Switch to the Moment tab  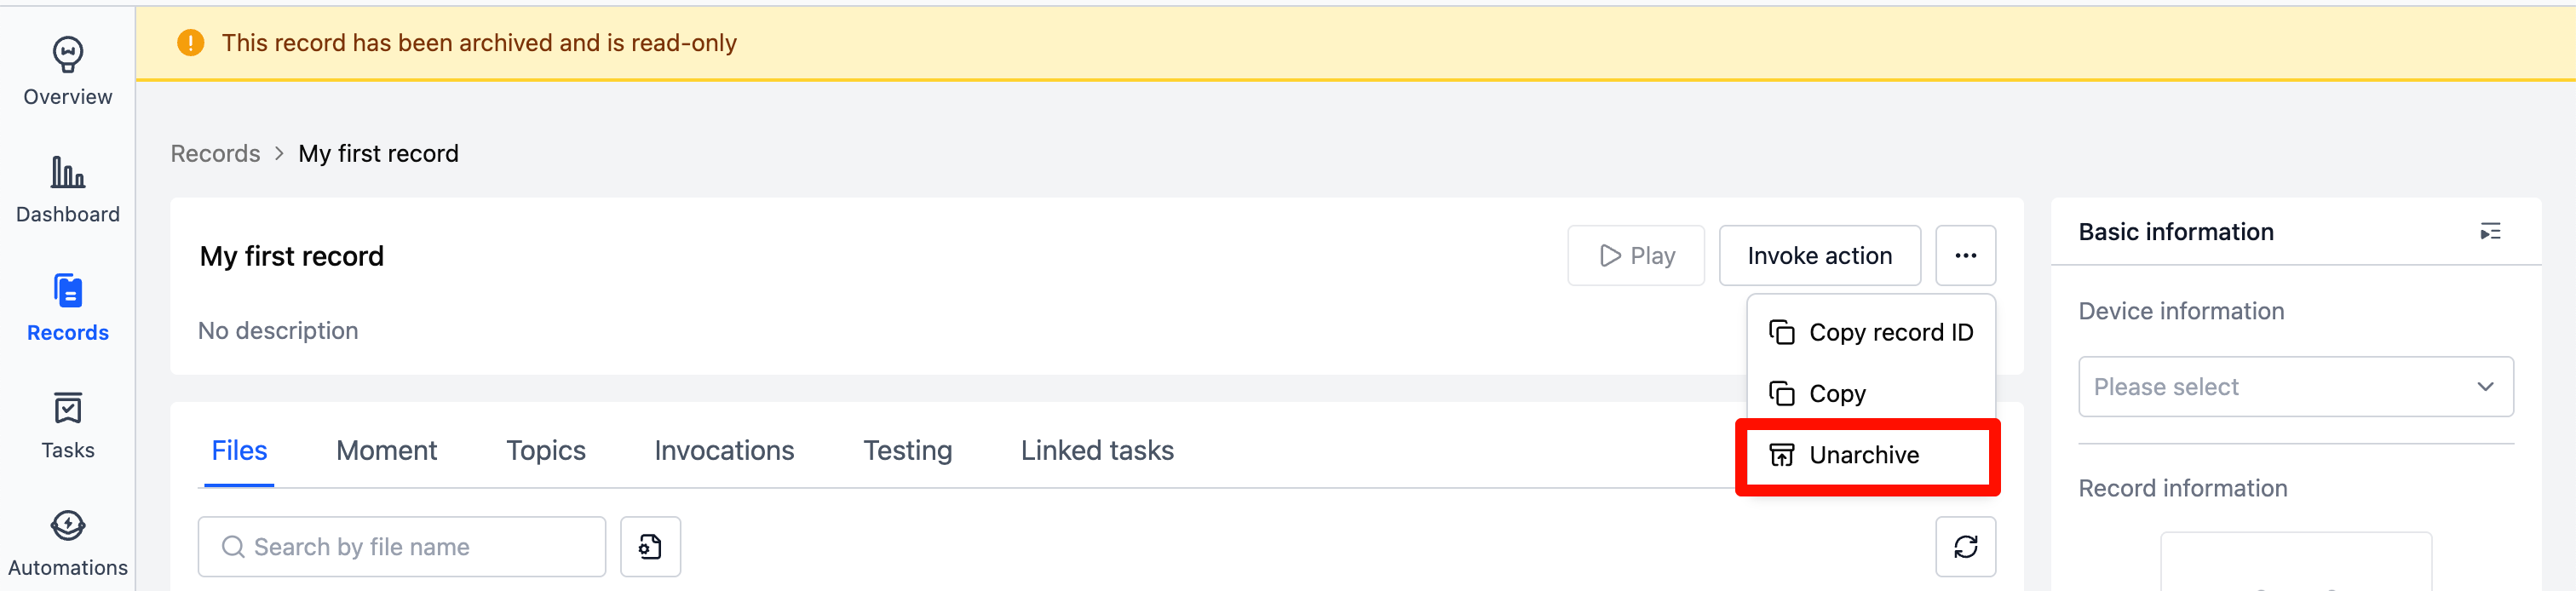click(x=386, y=450)
